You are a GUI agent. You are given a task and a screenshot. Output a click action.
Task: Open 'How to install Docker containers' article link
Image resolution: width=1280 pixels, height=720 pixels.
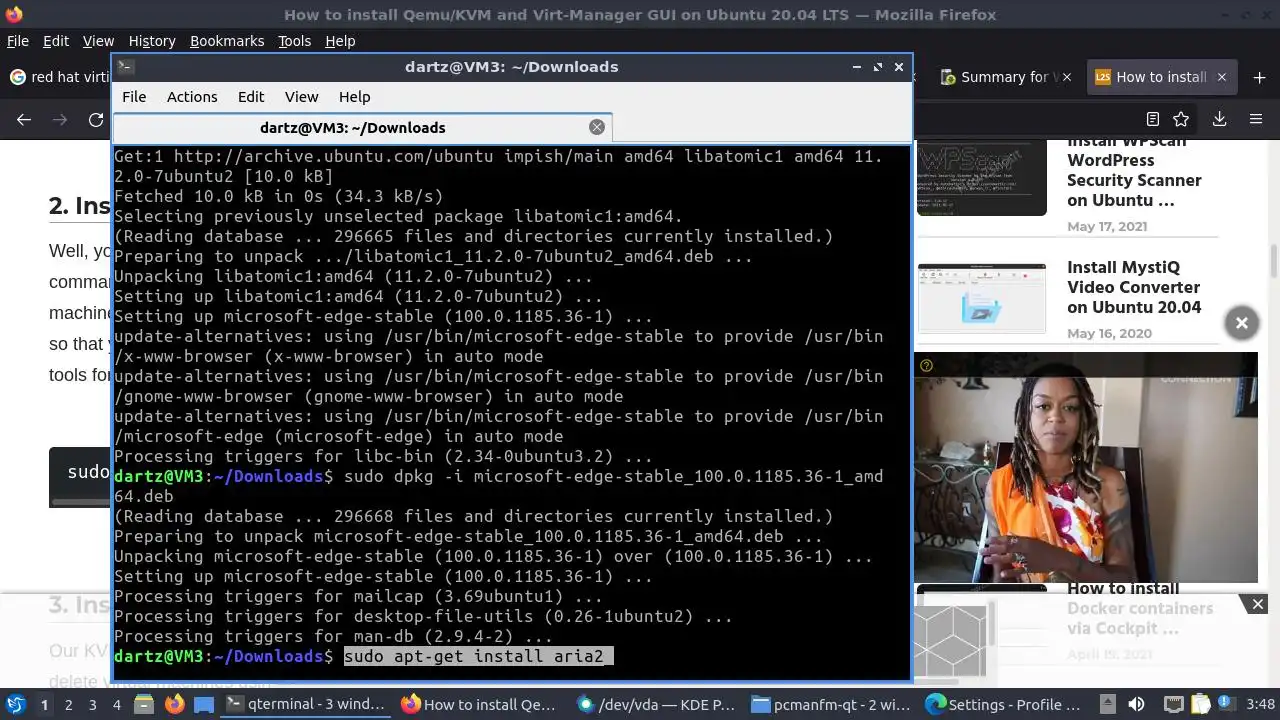click(1140, 609)
